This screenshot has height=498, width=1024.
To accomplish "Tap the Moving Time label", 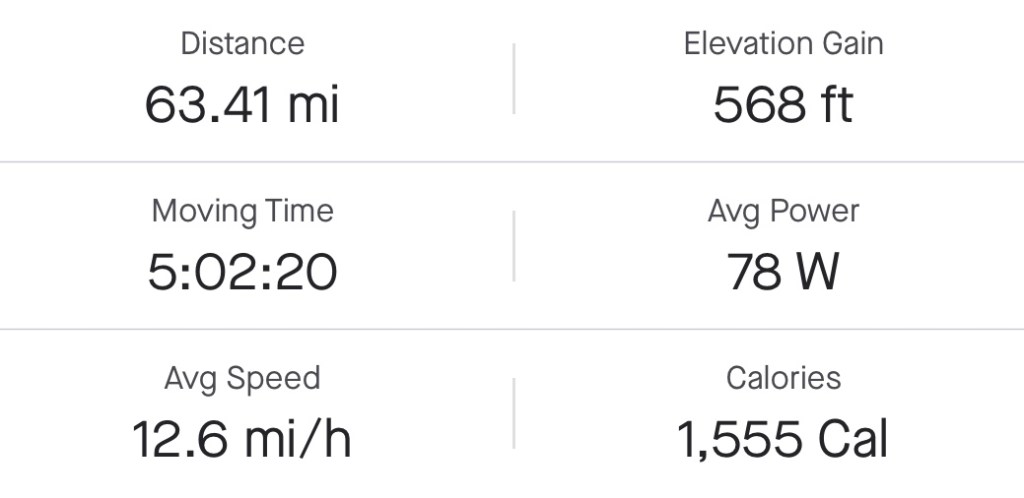I will pos(242,211).
